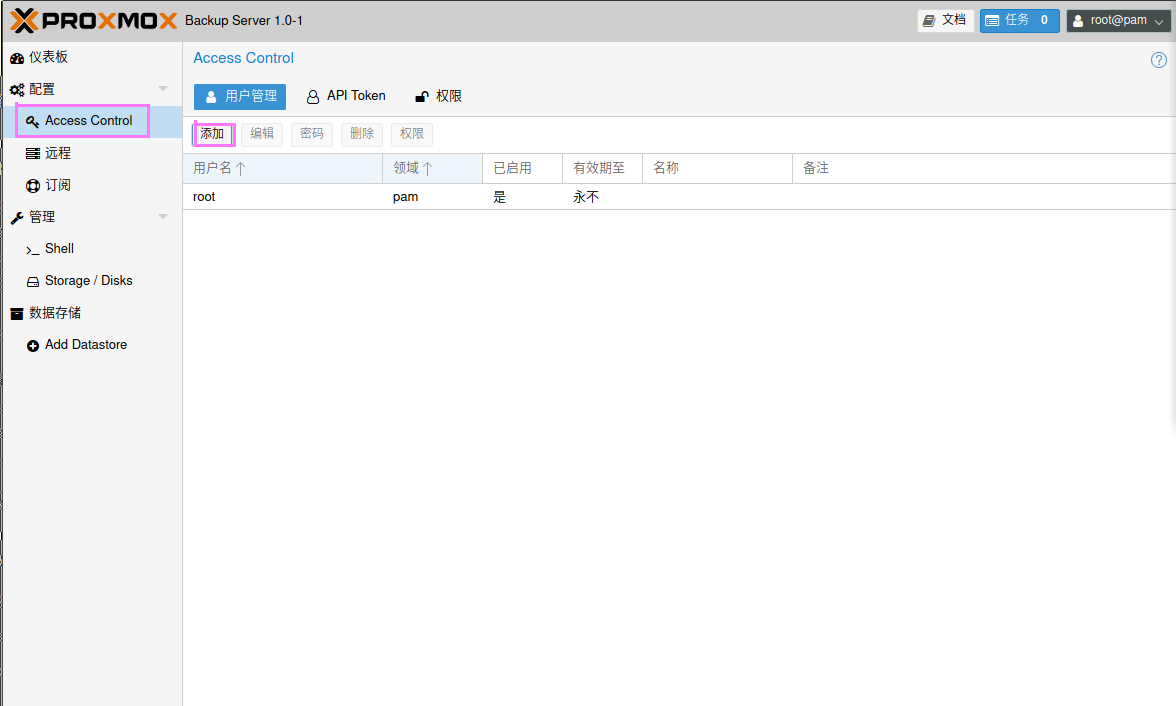This screenshot has width=1176, height=706.
Task: Sort by 领域 column header
Action: click(x=433, y=168)
